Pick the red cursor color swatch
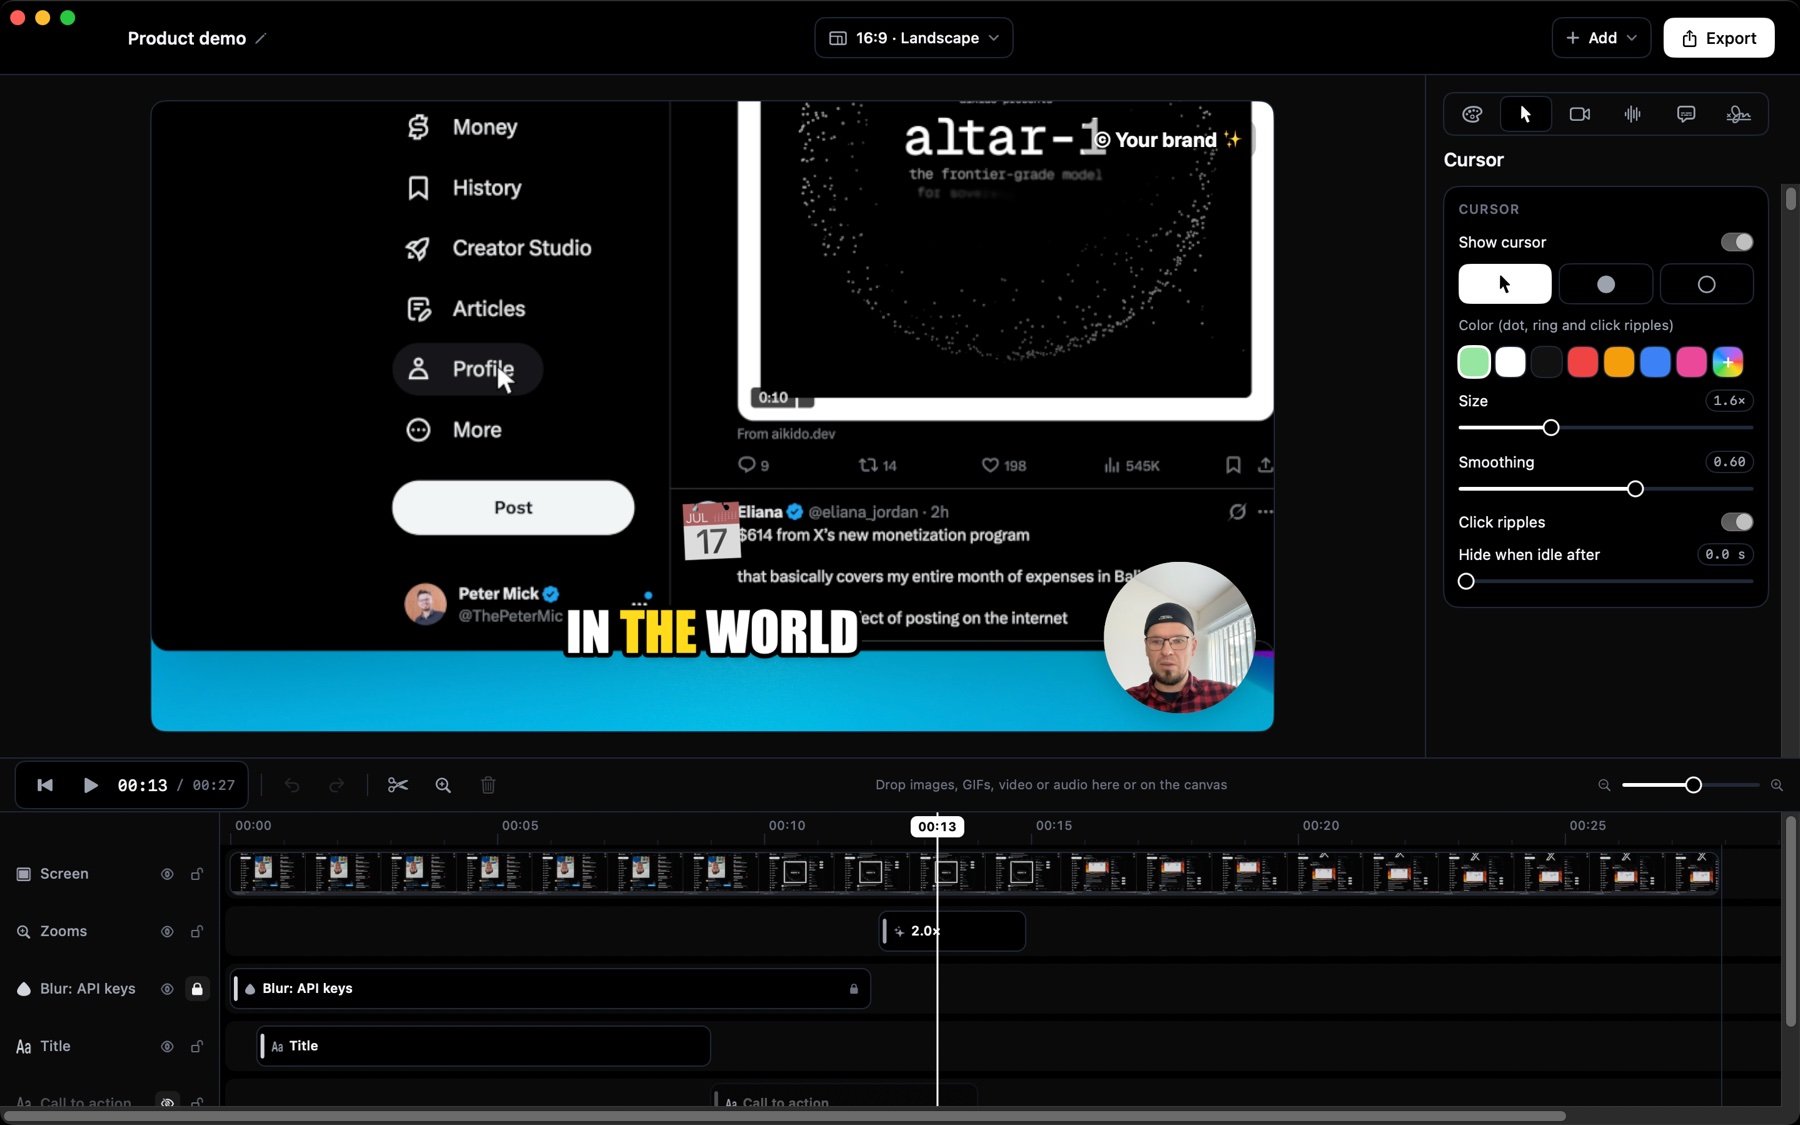Viewport: 1800px width, 1125px height. 1583,362
